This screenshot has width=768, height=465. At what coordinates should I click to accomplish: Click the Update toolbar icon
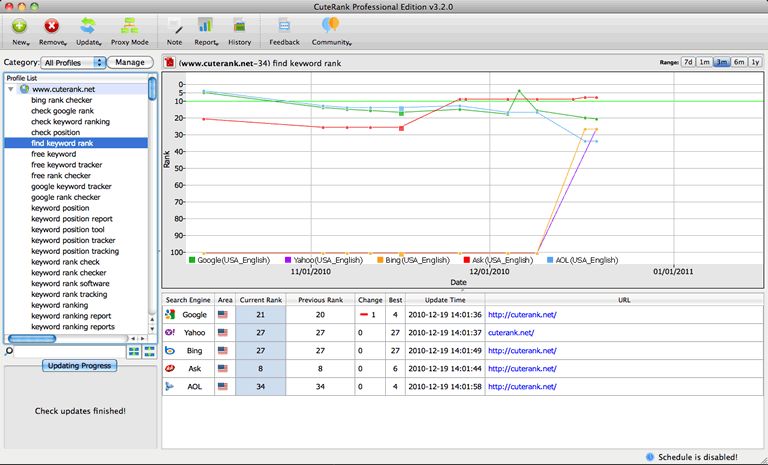[88, 26]
